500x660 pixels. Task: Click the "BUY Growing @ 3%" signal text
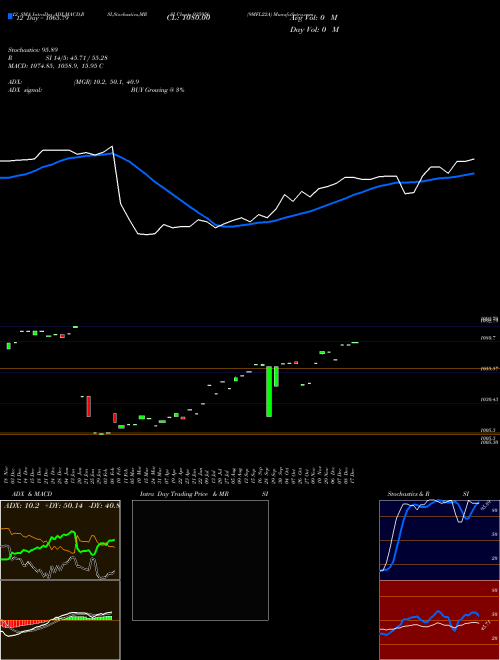coord(157,90)
